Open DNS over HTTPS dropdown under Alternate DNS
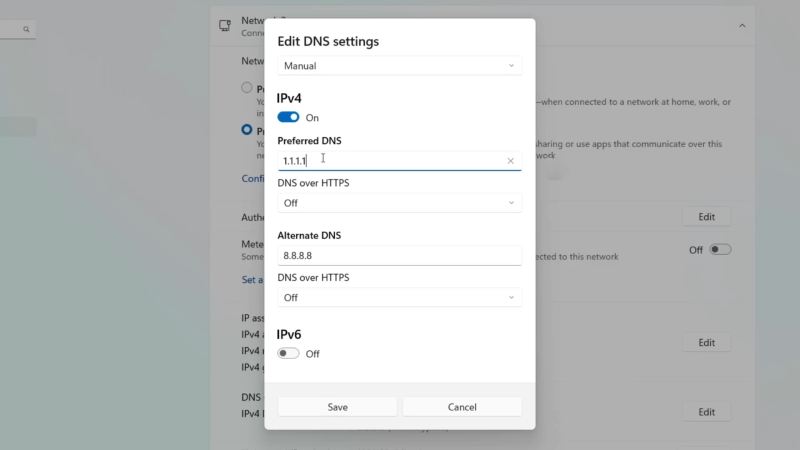The height and width of the screenshot is (450, 800). [x=399, y=297]
